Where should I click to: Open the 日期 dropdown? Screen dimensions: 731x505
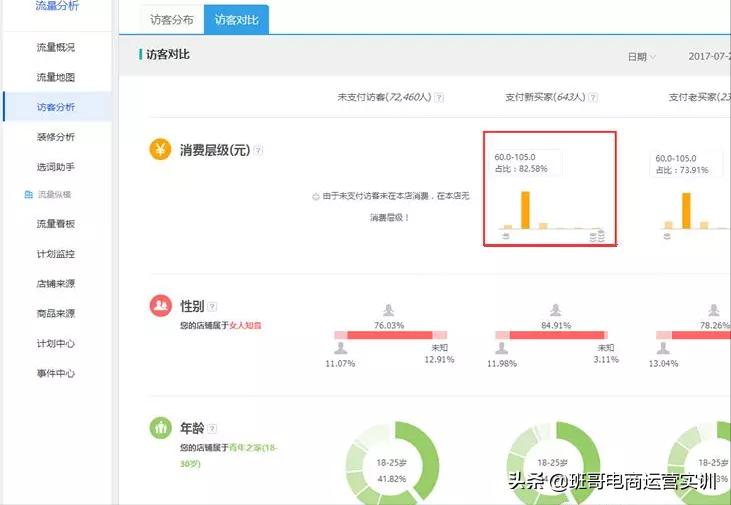(x=641, y=57)
